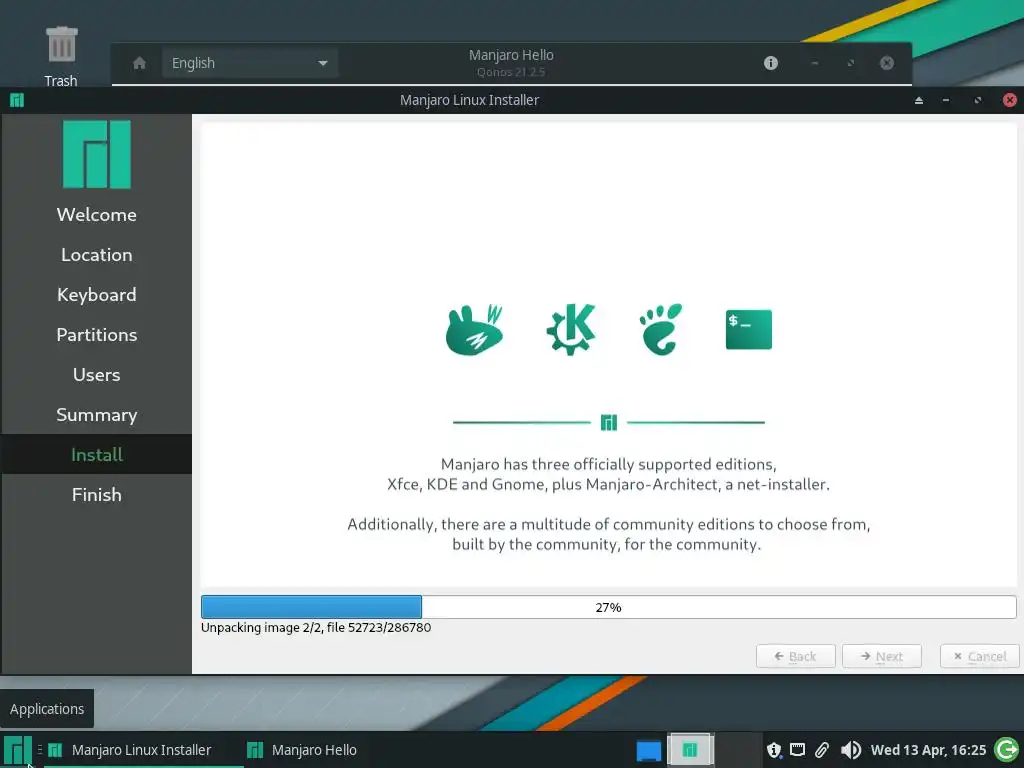The image size is (1024, 768).
Task: Click the window list handle in the panel
Action: click(x=40, y=750)
